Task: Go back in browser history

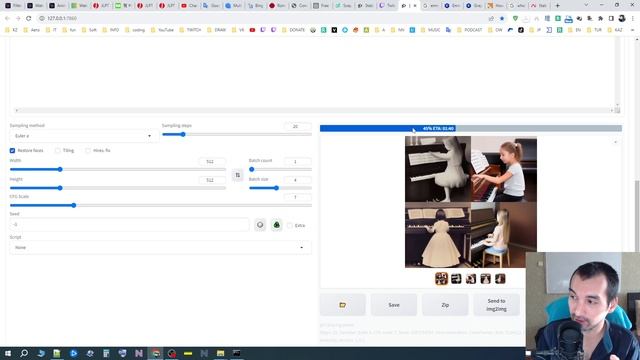Action: click(7, 18)
